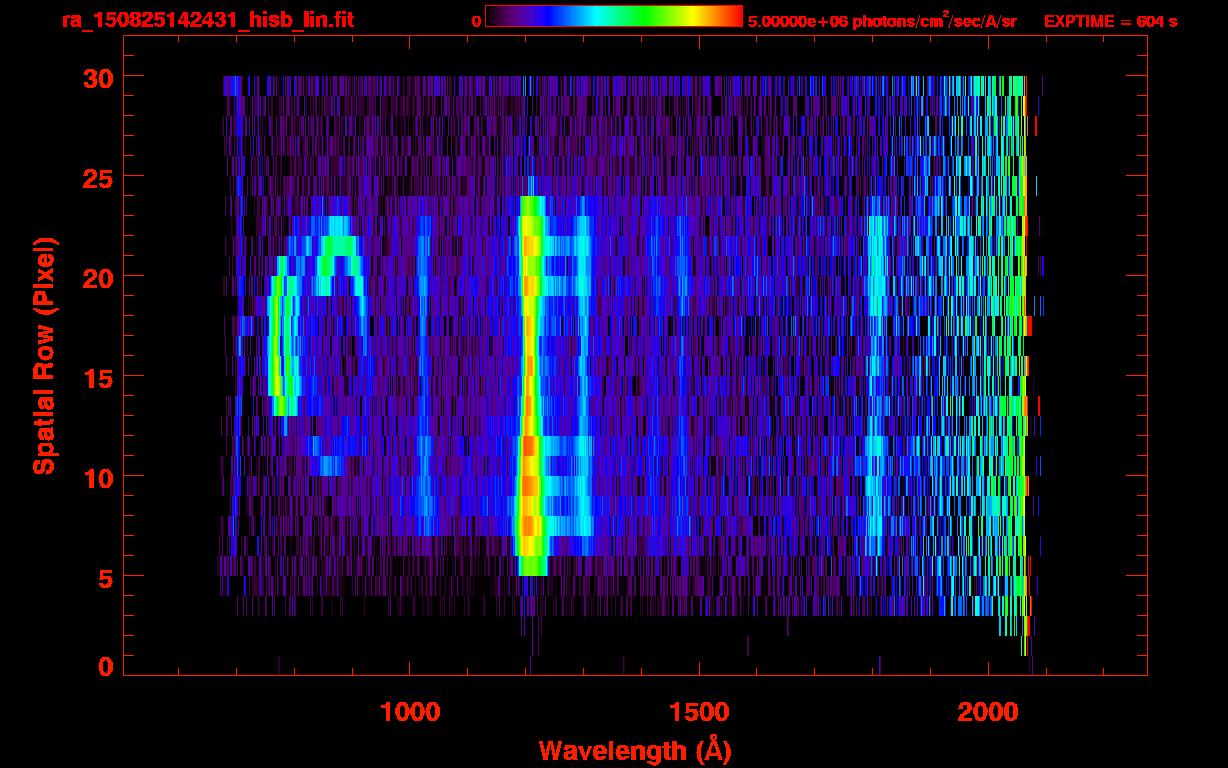Click the Wavelength (Å) axis title
Screen dimensions: 1228x768
[634, 750]
